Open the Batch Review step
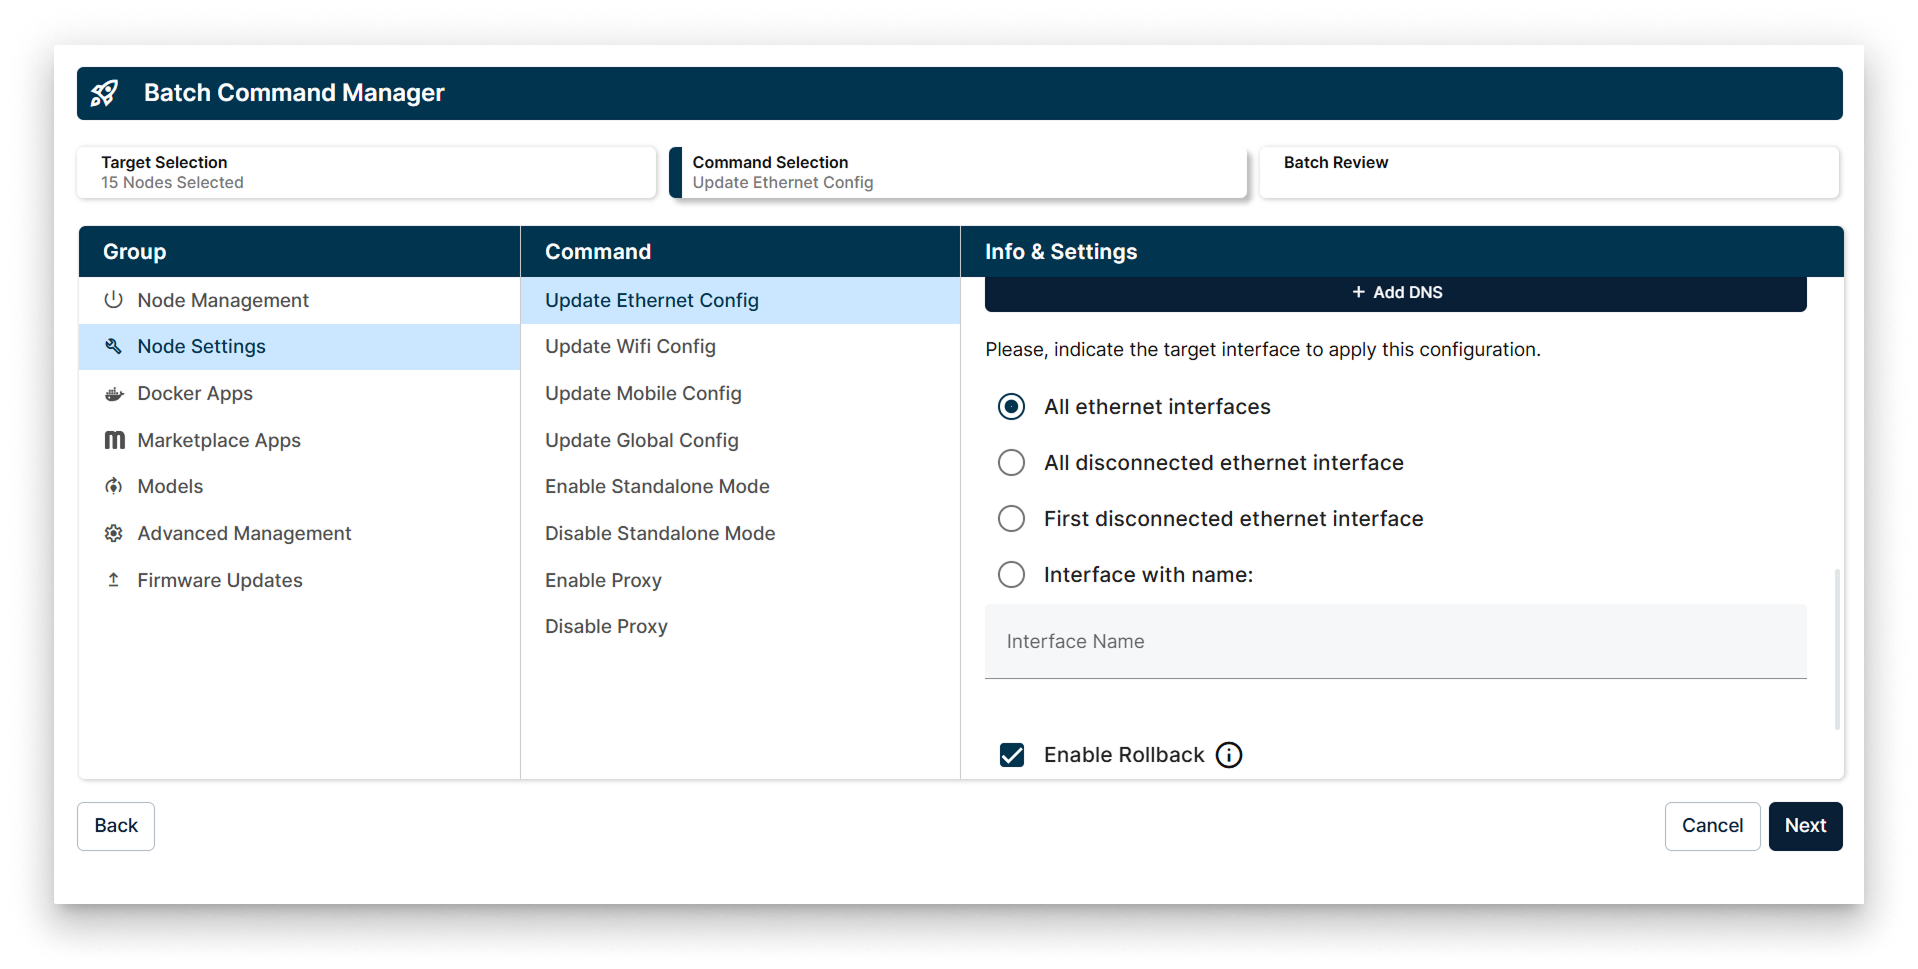Viewport: 1918px width, 969px height. (x=1548, y=172)
